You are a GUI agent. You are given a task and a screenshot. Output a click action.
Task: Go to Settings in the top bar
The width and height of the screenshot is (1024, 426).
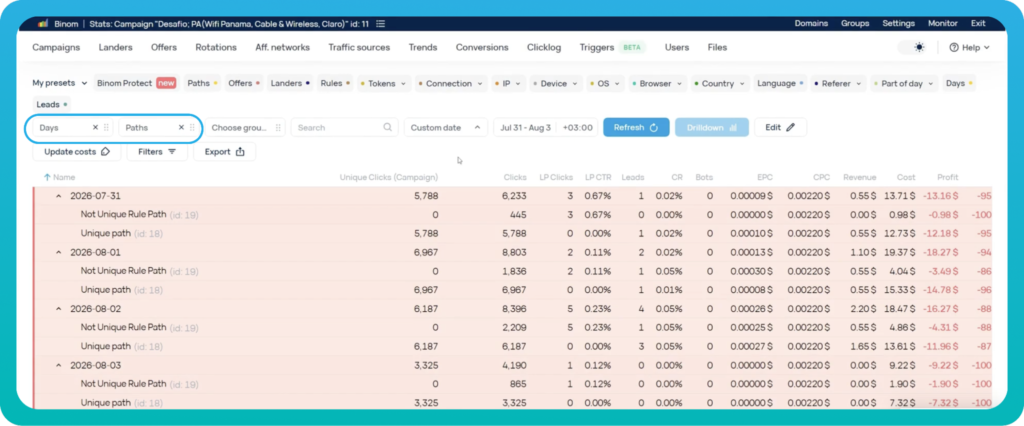click(899, 24)
